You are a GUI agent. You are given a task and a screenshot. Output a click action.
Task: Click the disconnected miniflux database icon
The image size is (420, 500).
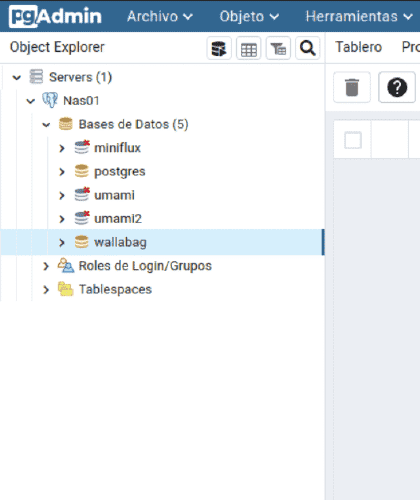tap(82, 147)
